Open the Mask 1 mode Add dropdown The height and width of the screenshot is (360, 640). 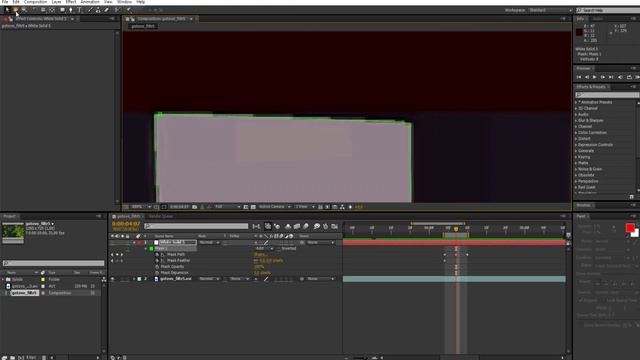[264, 249]
